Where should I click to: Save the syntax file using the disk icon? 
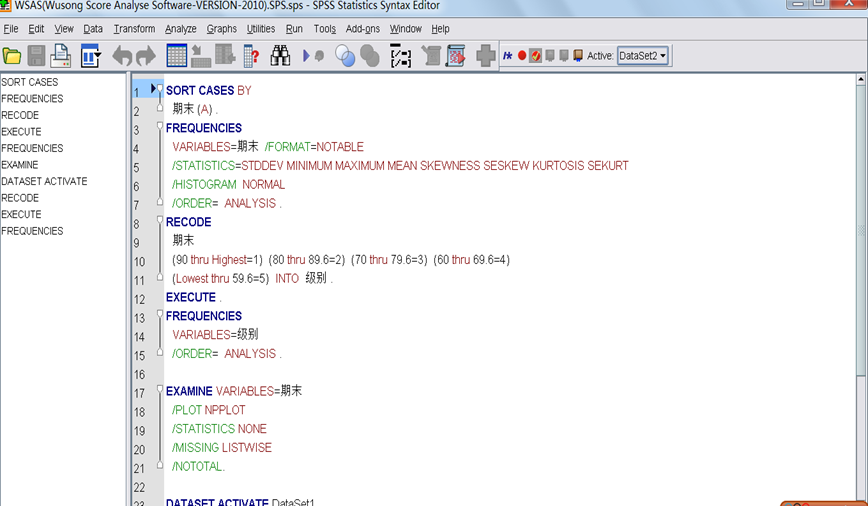point(37,56)
